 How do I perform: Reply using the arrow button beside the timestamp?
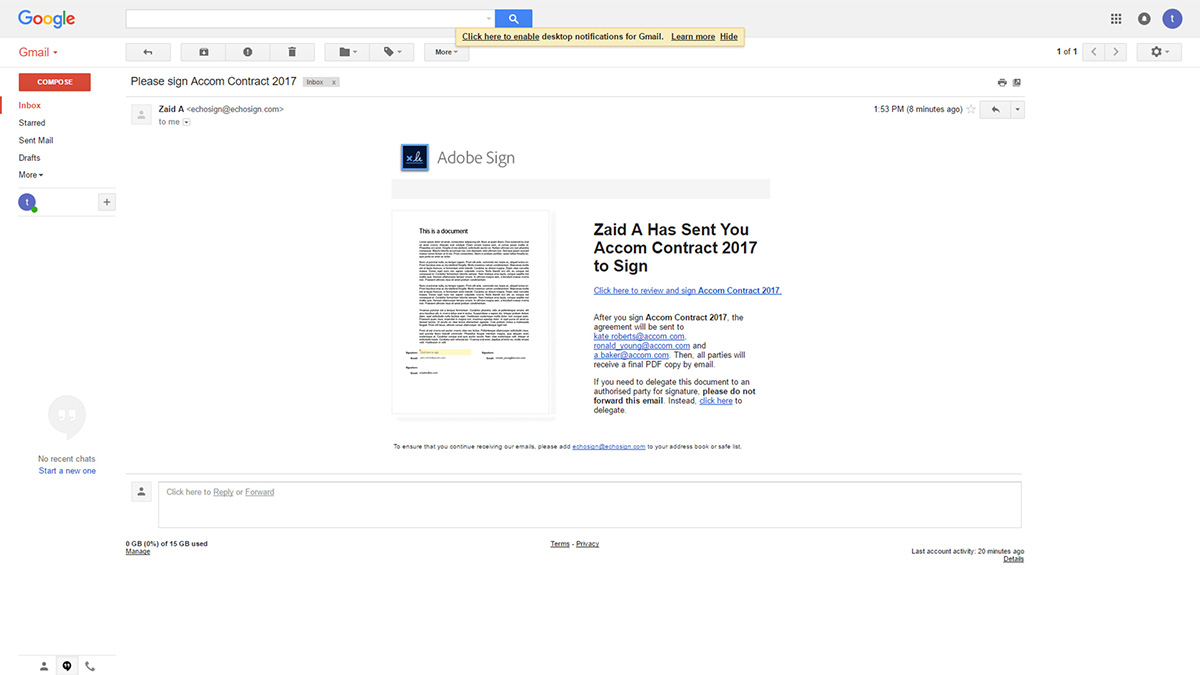pos(995,109)
